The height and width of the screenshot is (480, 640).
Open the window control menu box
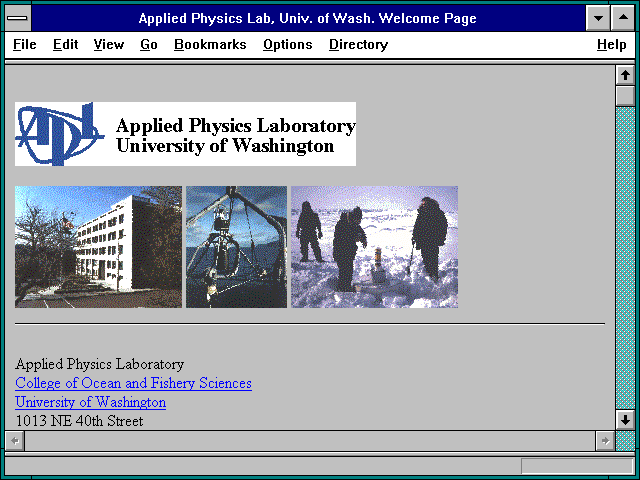(x=18, y=18)
